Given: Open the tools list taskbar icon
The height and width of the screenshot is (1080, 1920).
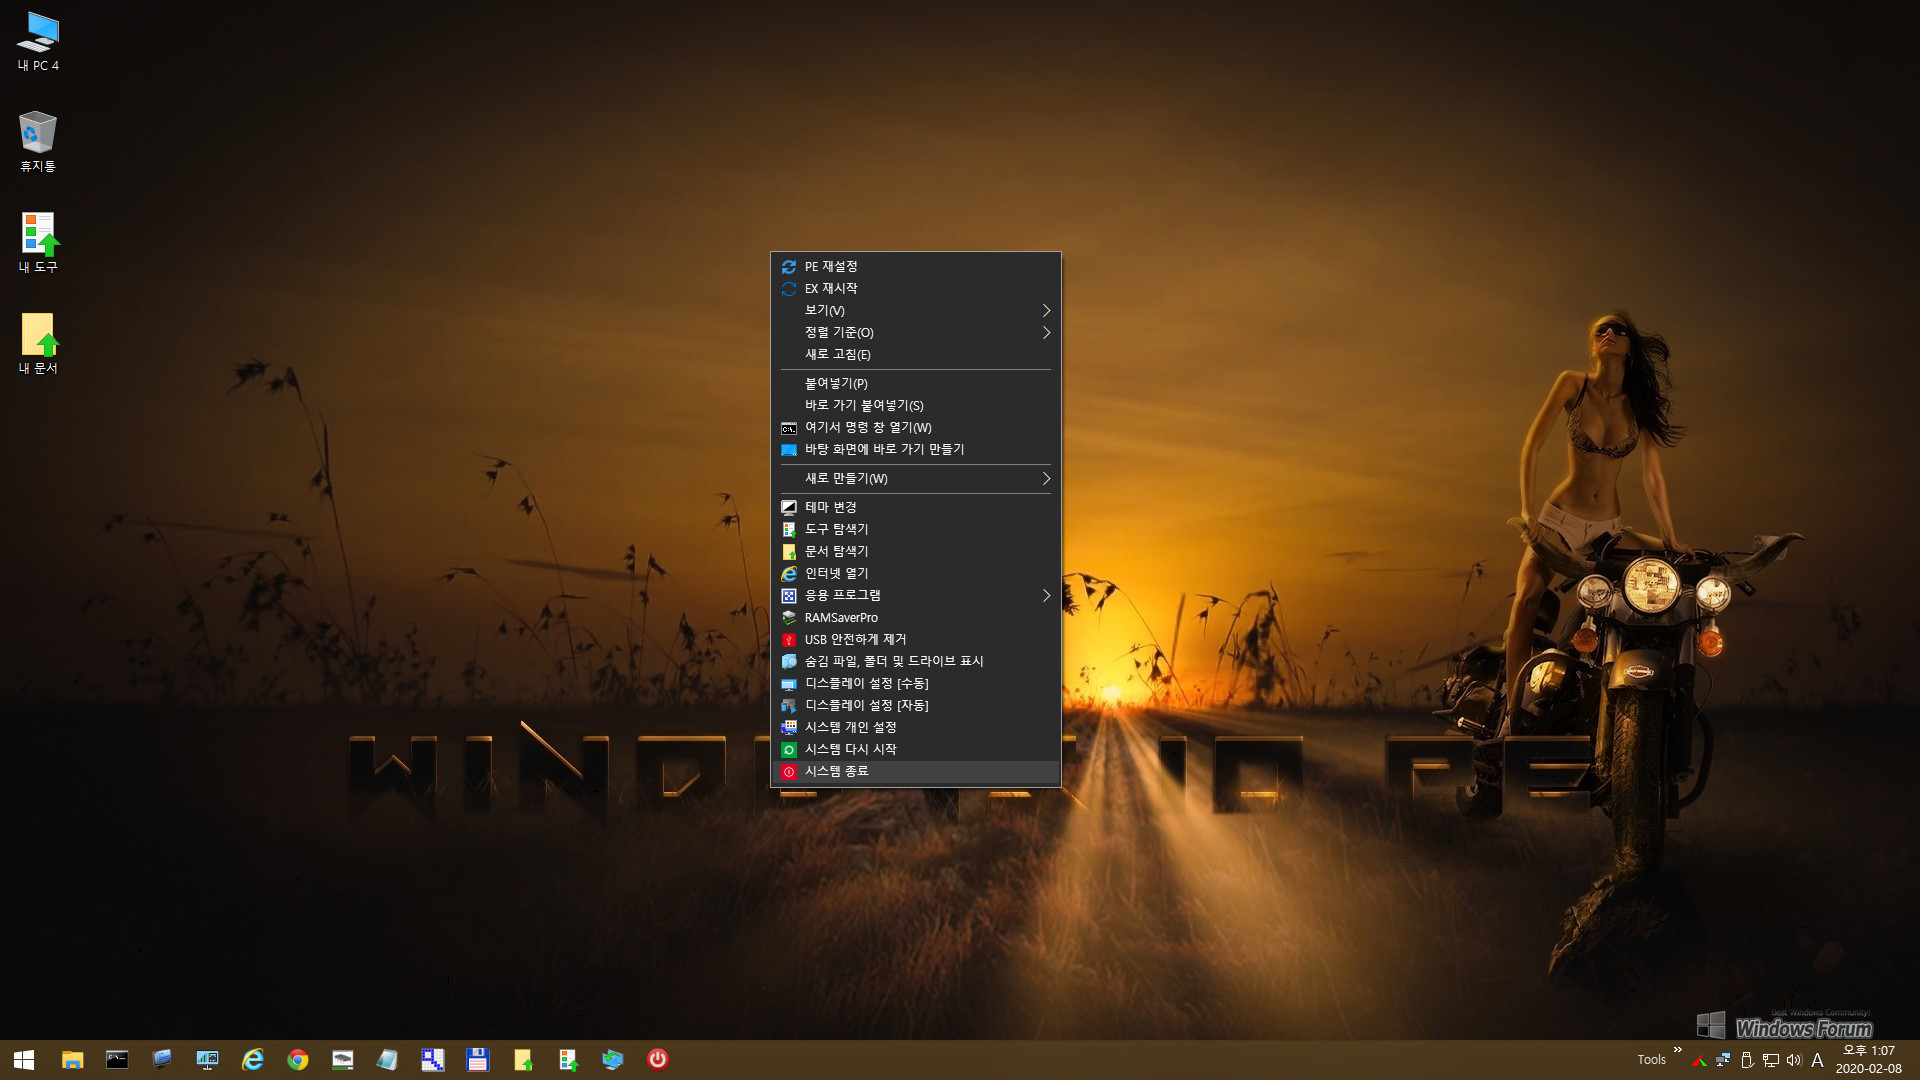Looking at the screenshot, I should pyautogui.click(x=567, y=1059).
